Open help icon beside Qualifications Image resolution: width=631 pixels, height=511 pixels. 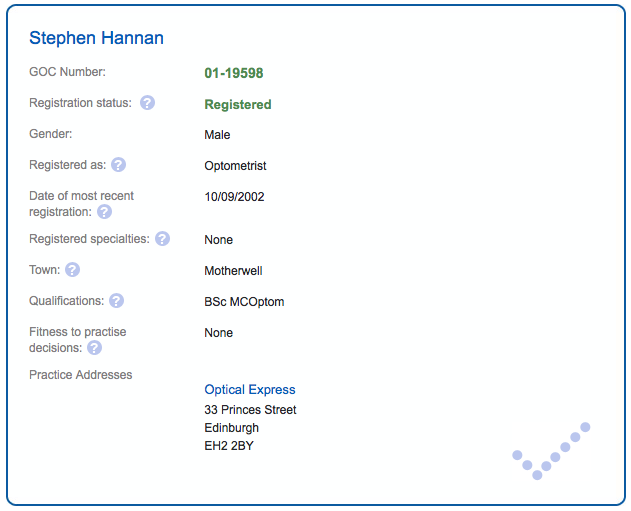tap(116, 301)
